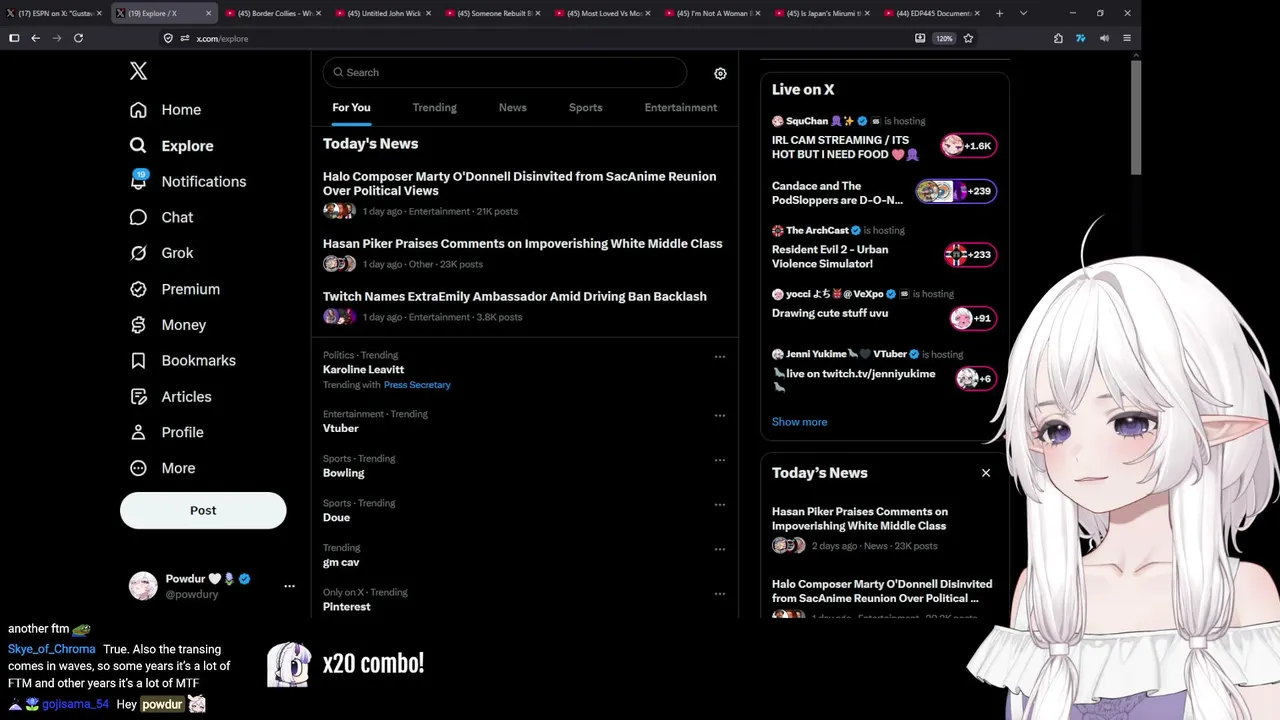The height and width of the screenshot is (720, 1280).
Task: Click the Post button
Action: pos(203,510)
